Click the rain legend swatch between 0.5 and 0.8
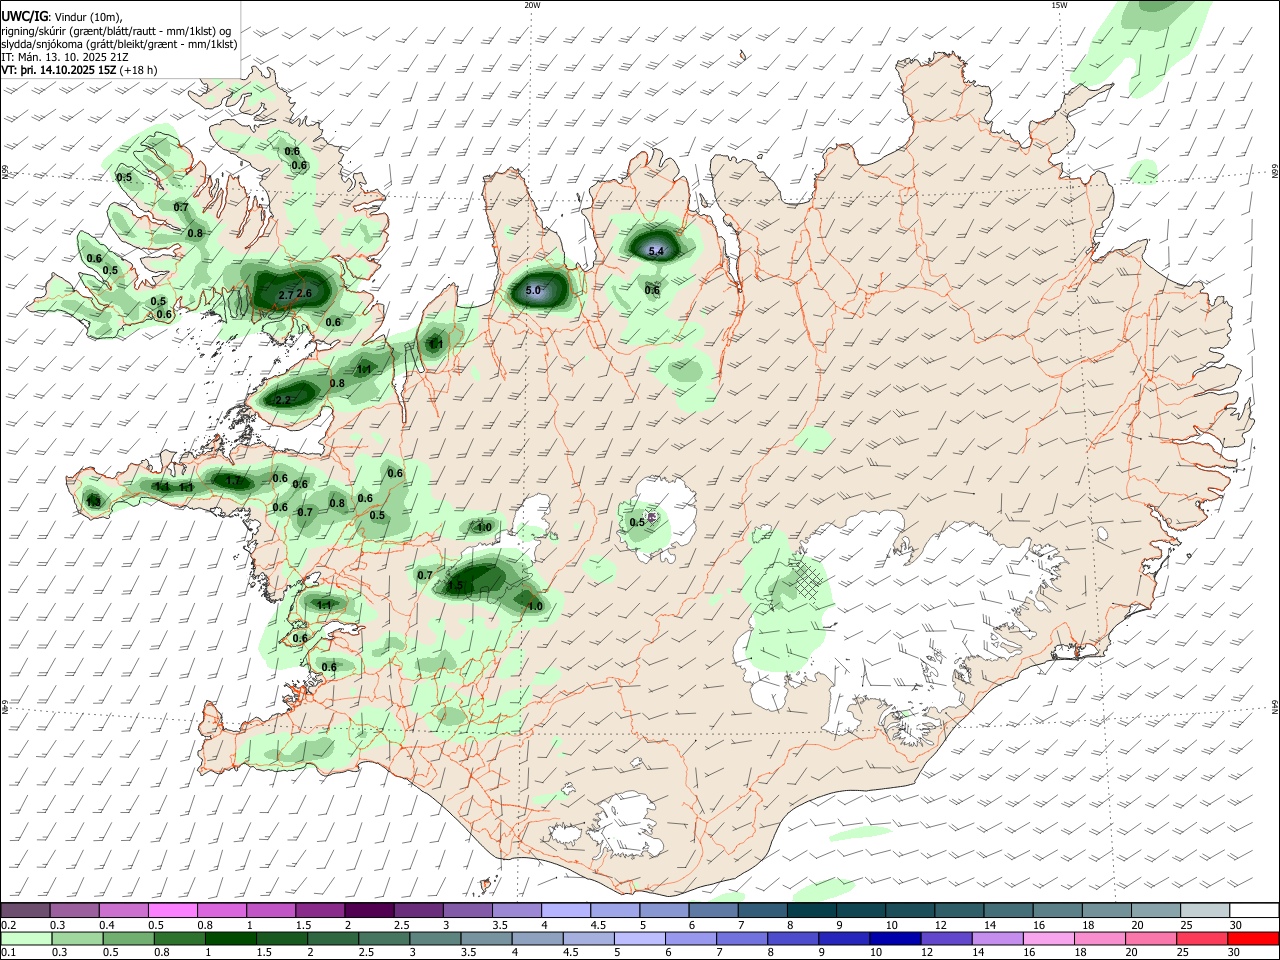This screenshot has width=1280, height=960. click(x=129, y=938)
